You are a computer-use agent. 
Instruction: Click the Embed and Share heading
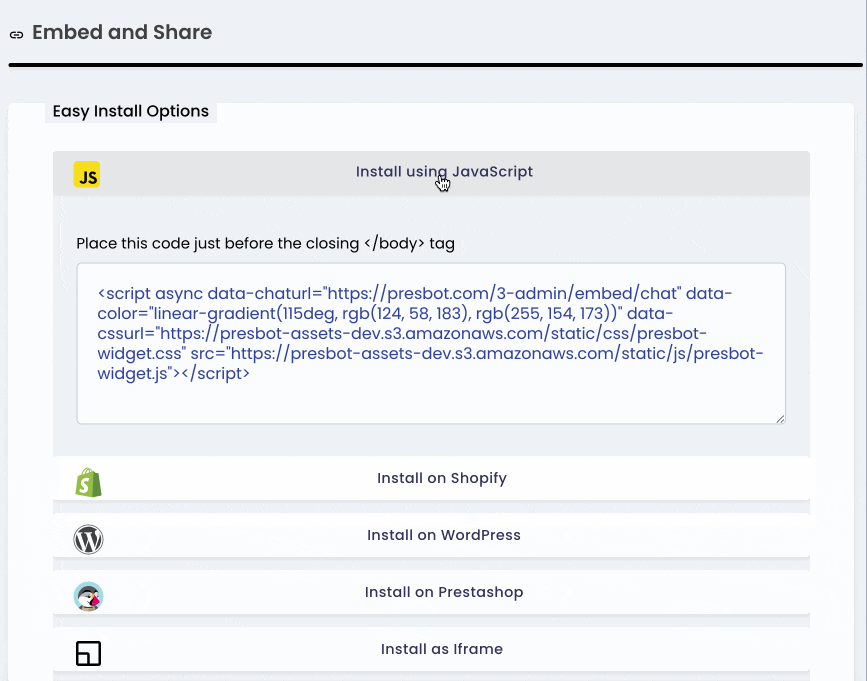tap(122, 32)
